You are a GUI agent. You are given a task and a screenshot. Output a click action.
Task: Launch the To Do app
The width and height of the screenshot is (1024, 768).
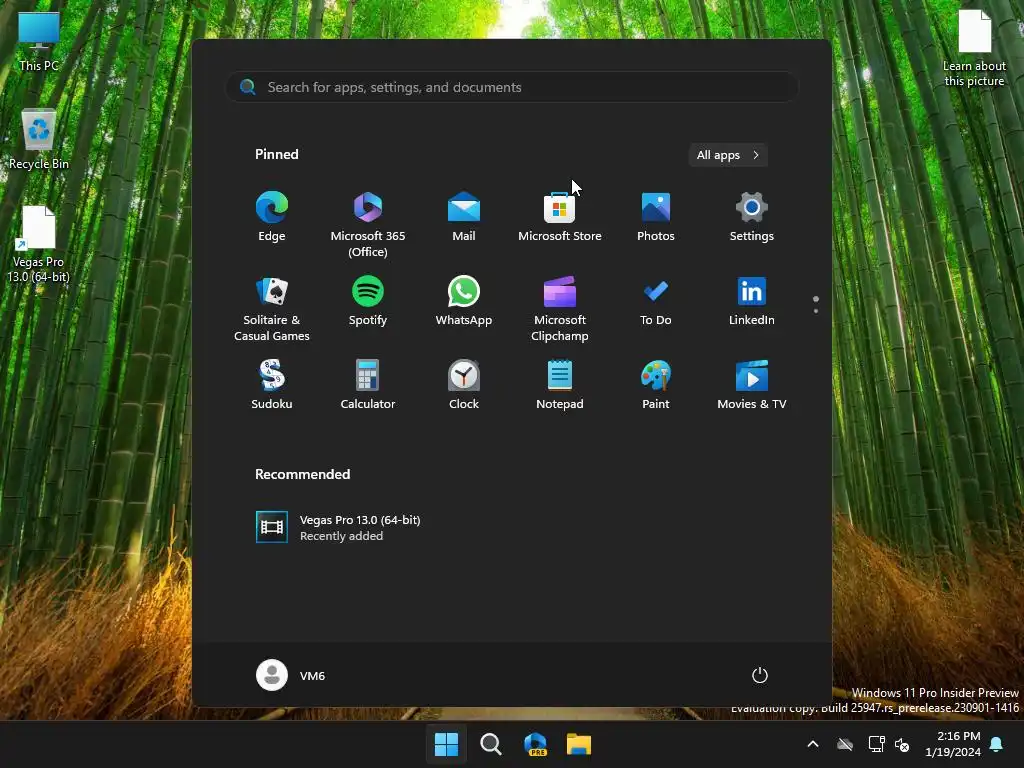coord(656,301)
